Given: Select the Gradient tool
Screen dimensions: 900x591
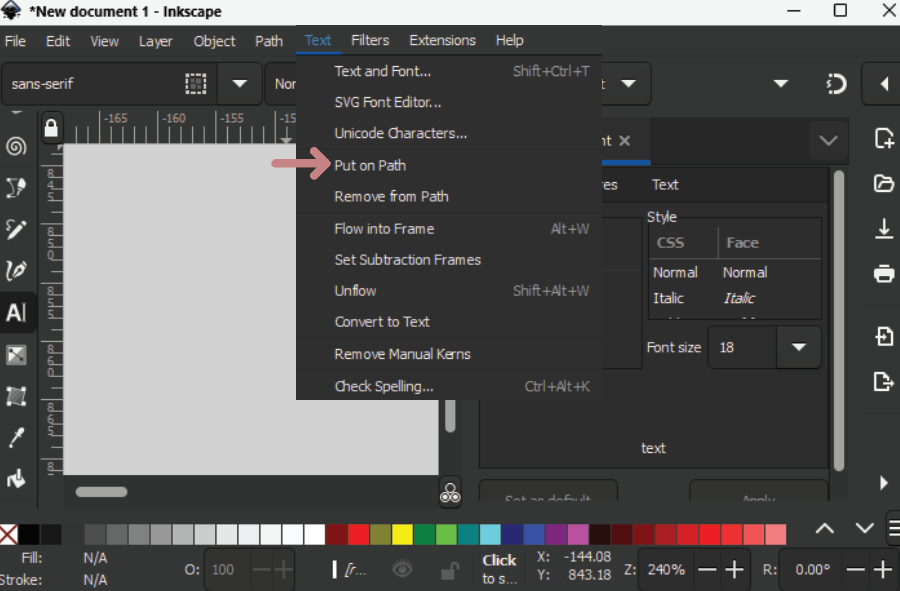Looking at the screenshot, I should click(x=16, y=355).
